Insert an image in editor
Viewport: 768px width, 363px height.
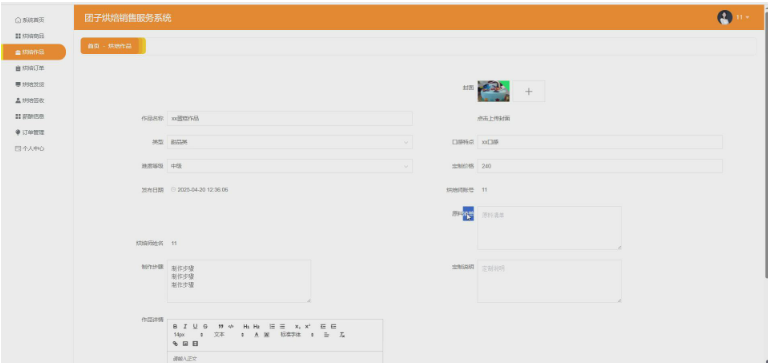(x=185, y=344)
